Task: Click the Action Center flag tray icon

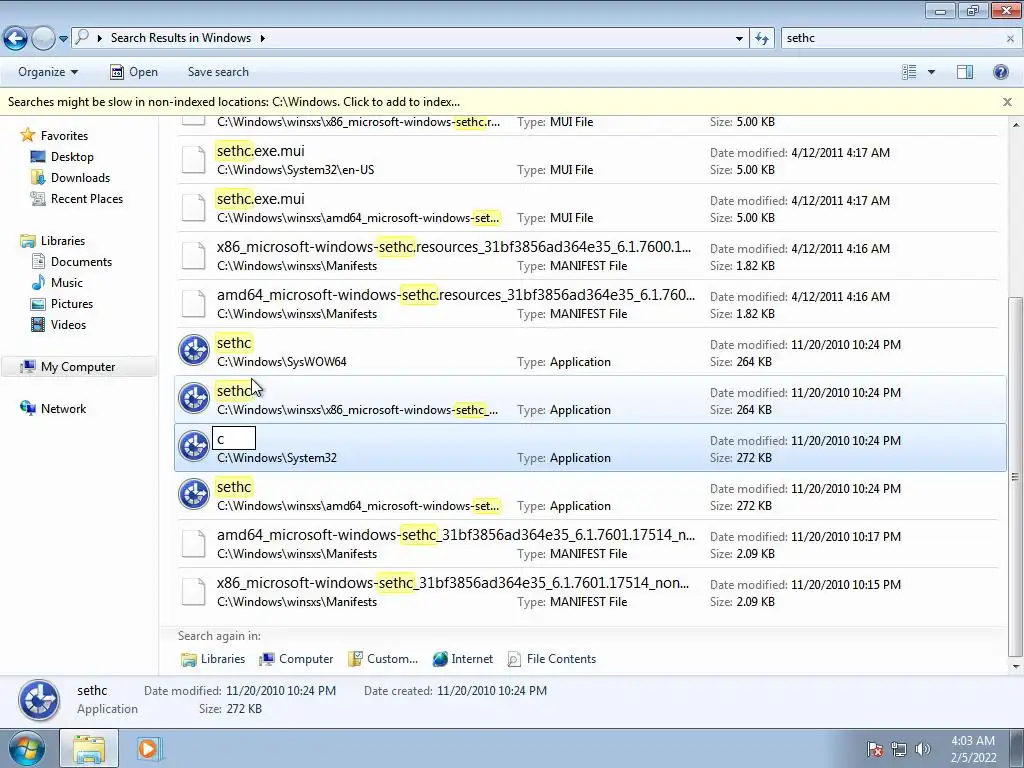Action: point(875,749)
